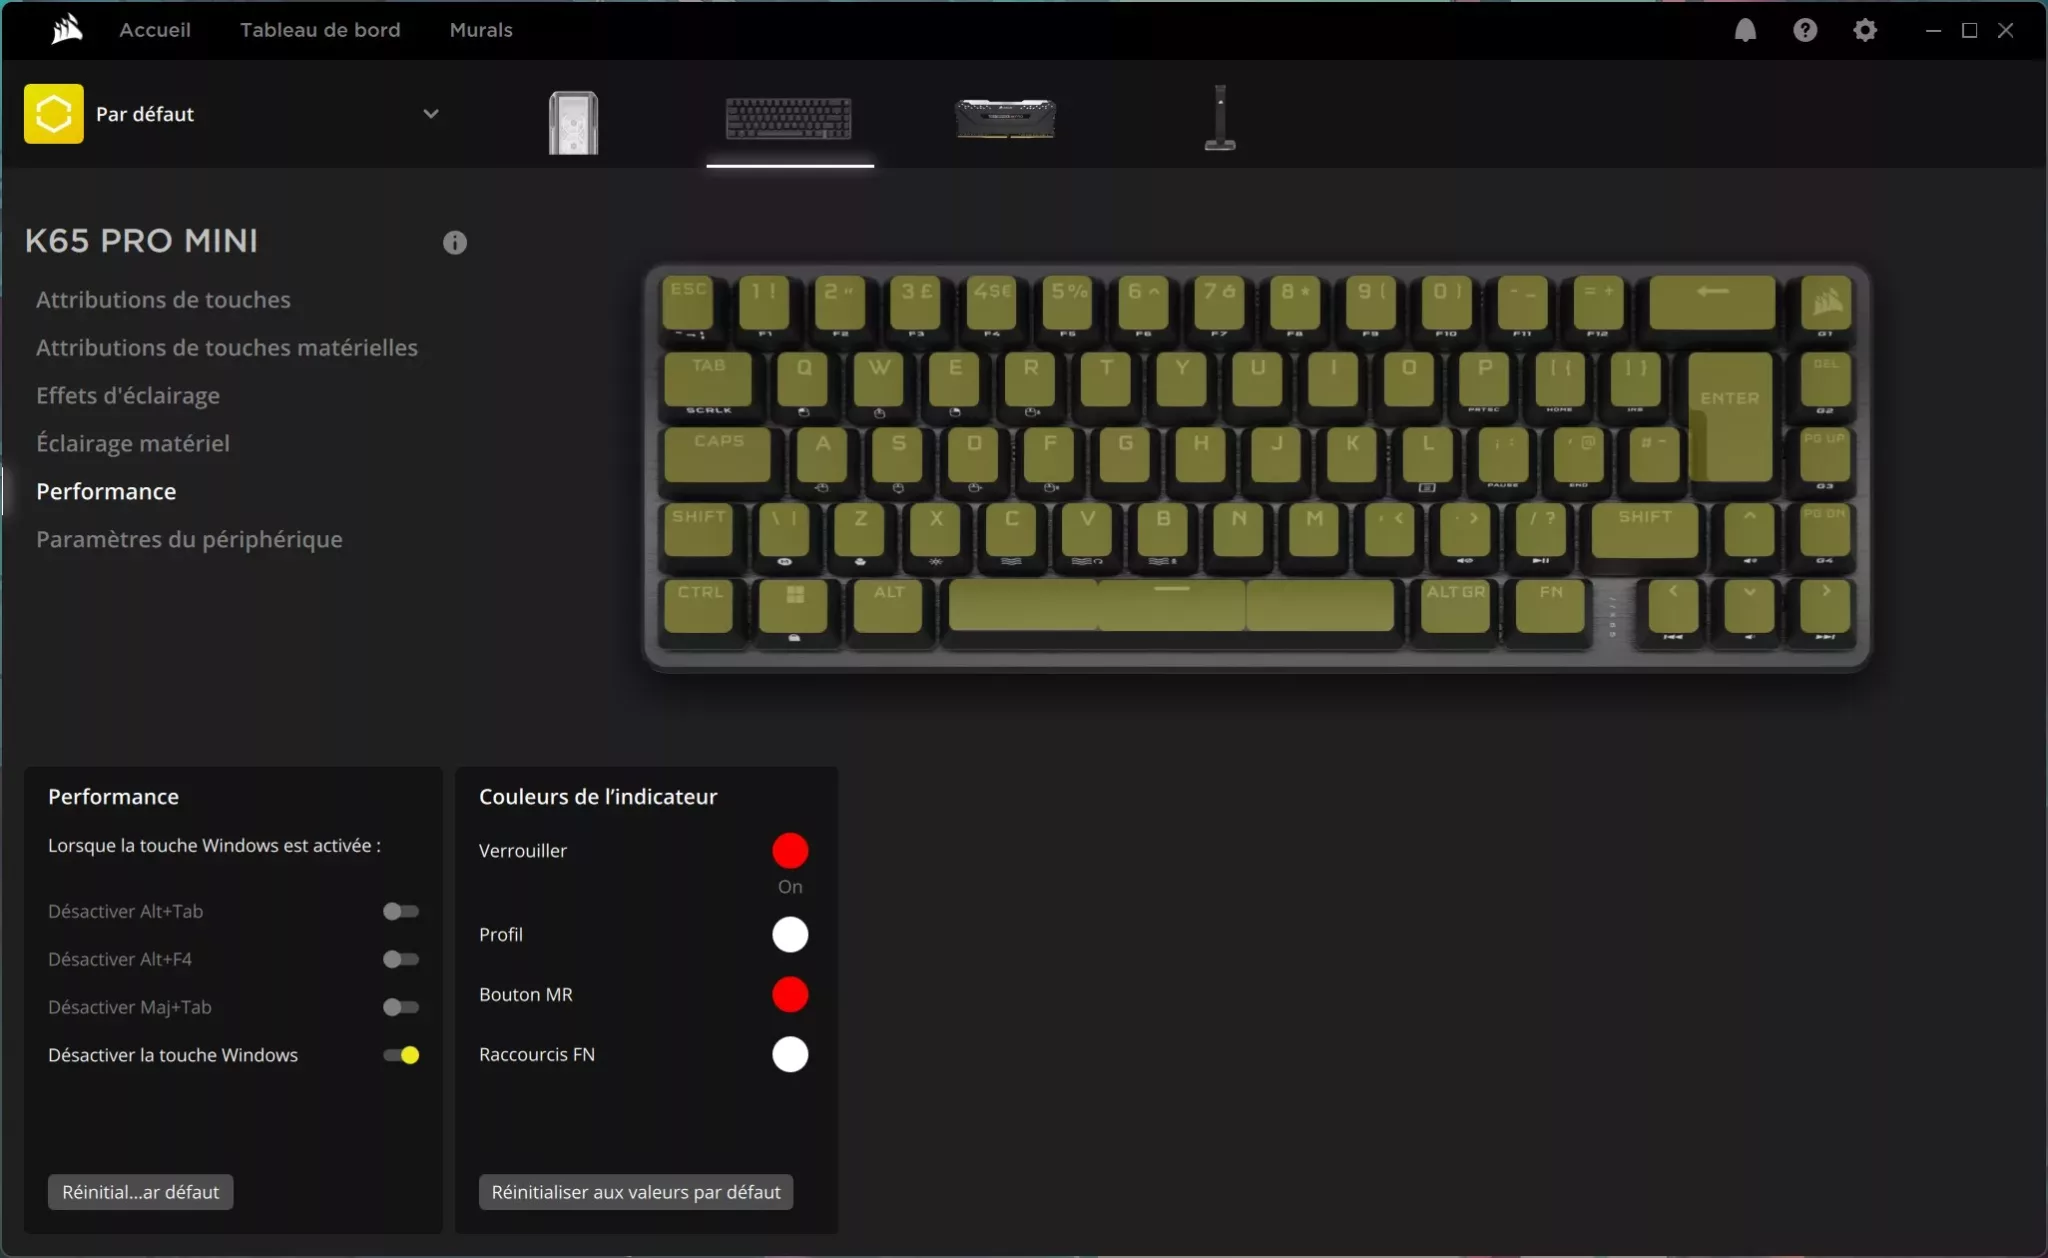Switch to the Murals tab
The height and width of the screenshot is (1258, 2048).
click(481, 30)
